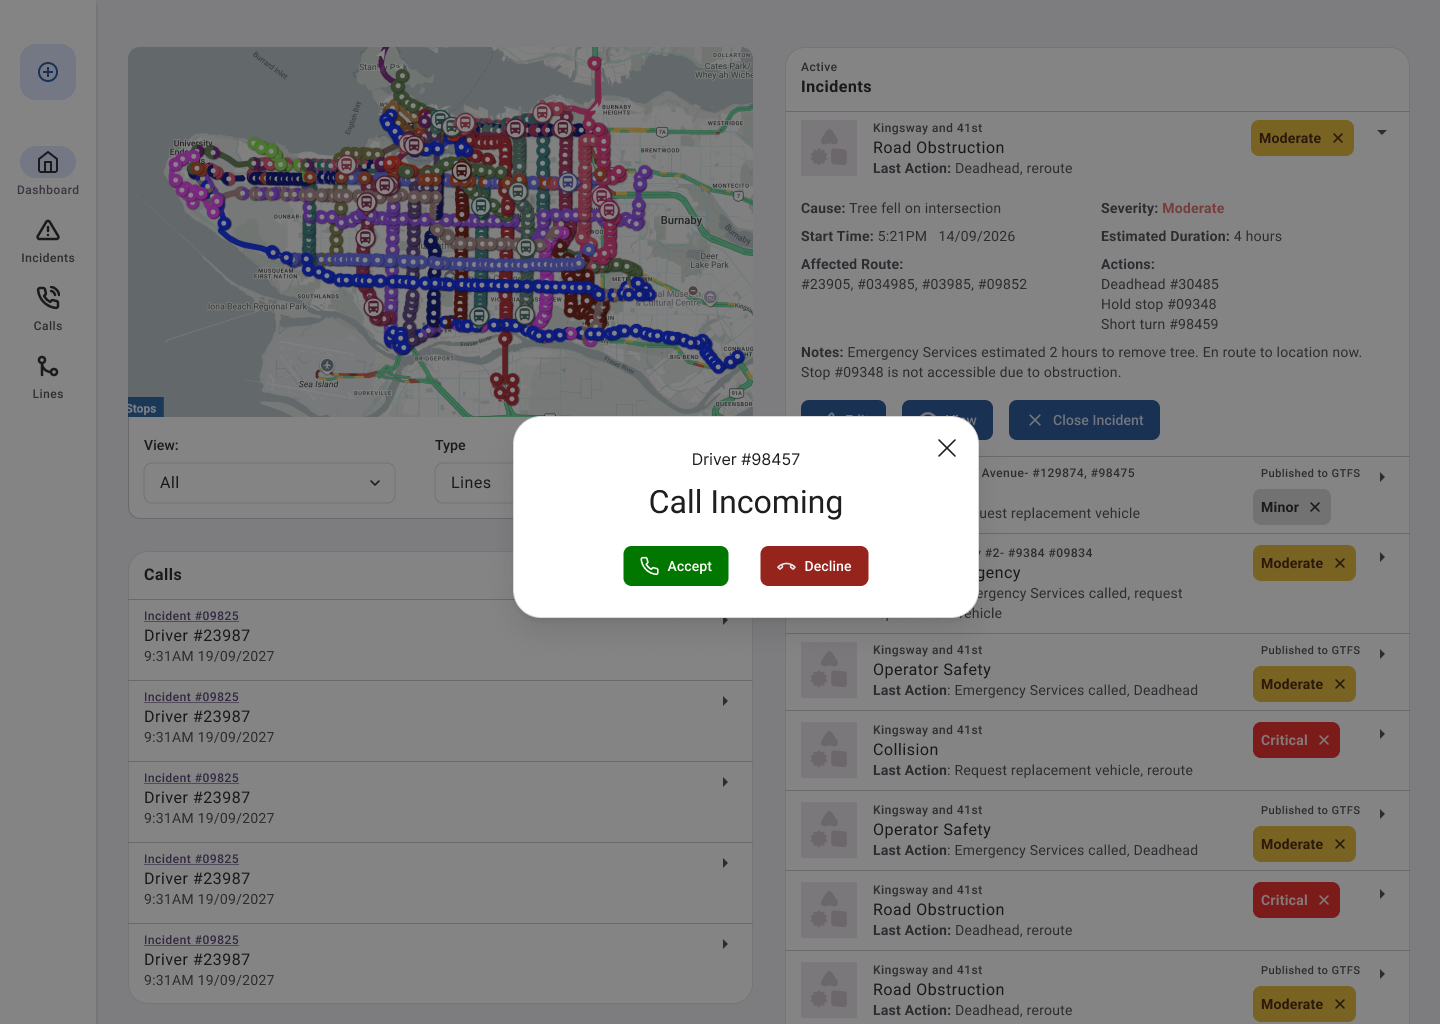Click the Start Time '5:21PM 14/09/2026' text

(946, 237)
